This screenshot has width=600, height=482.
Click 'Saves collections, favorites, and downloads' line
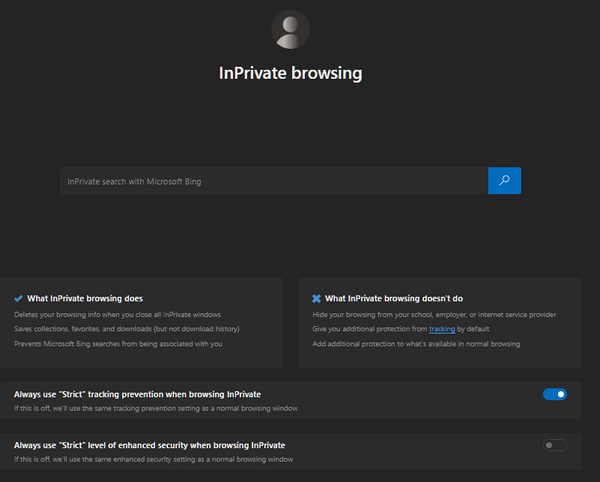click(x=127, y=329)
